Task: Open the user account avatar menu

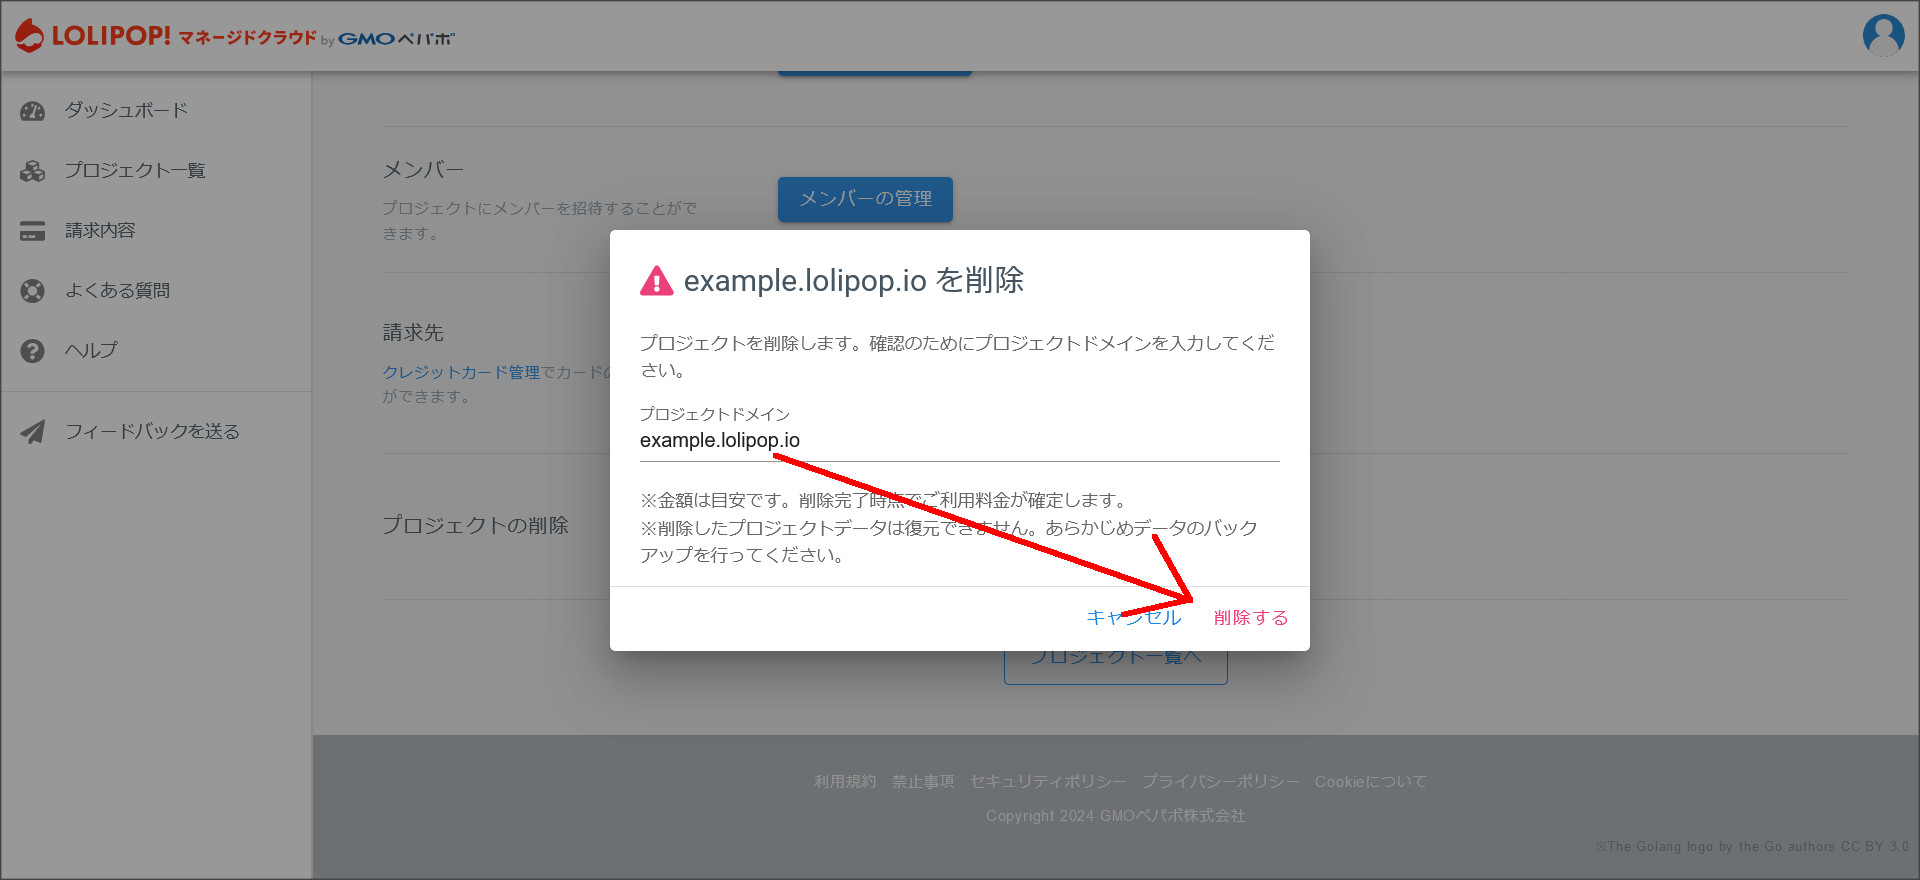Action: pyautogui.click(x=1883, y=35)
